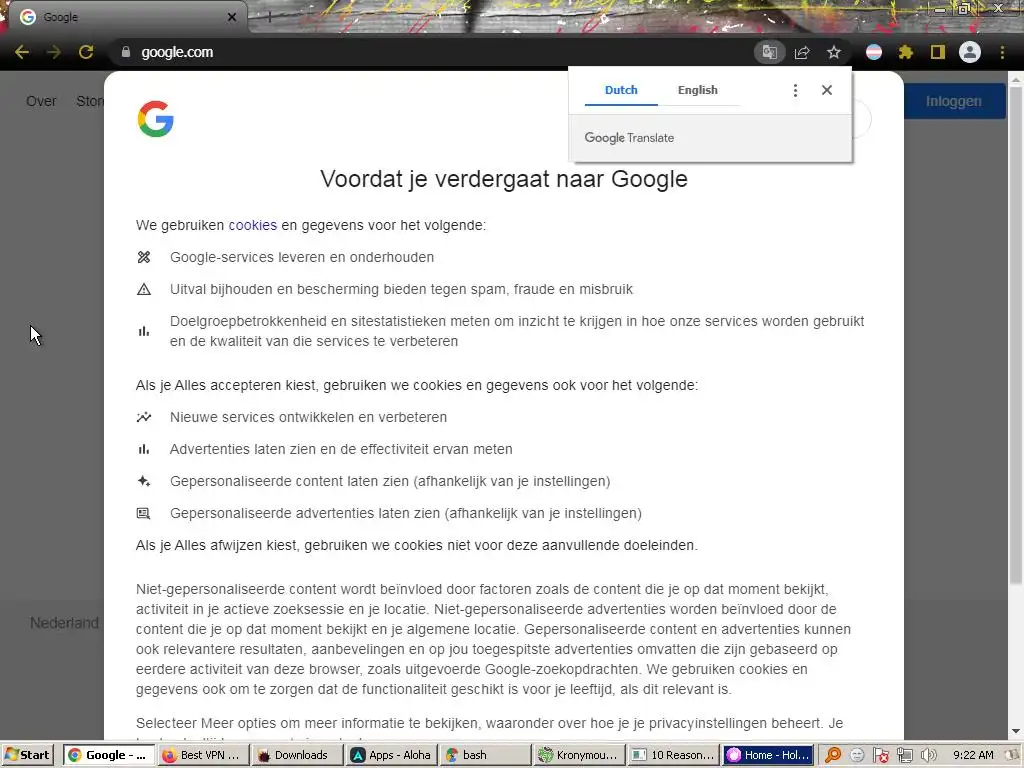Click the Google Translate label in popup

click(629, 138)
